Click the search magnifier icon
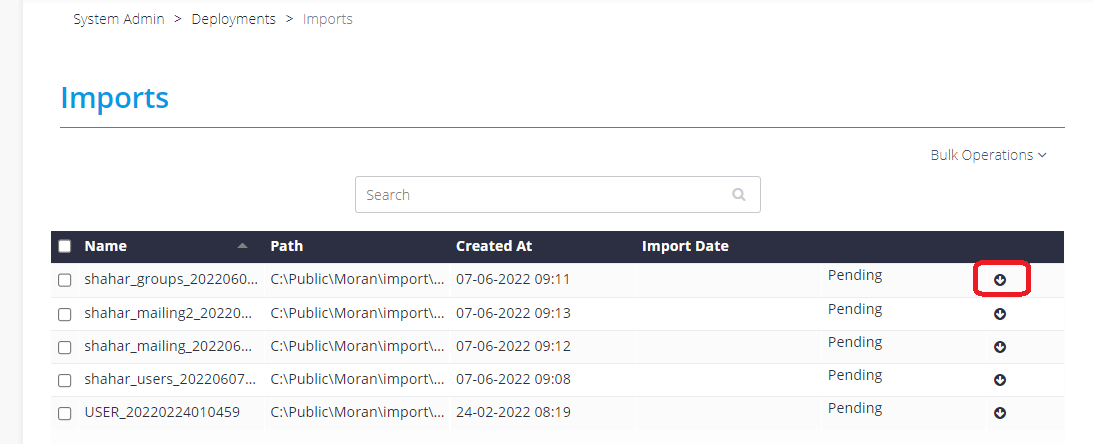The height and width of the screenshot is (444, 1093). click(x=739, y=194)
